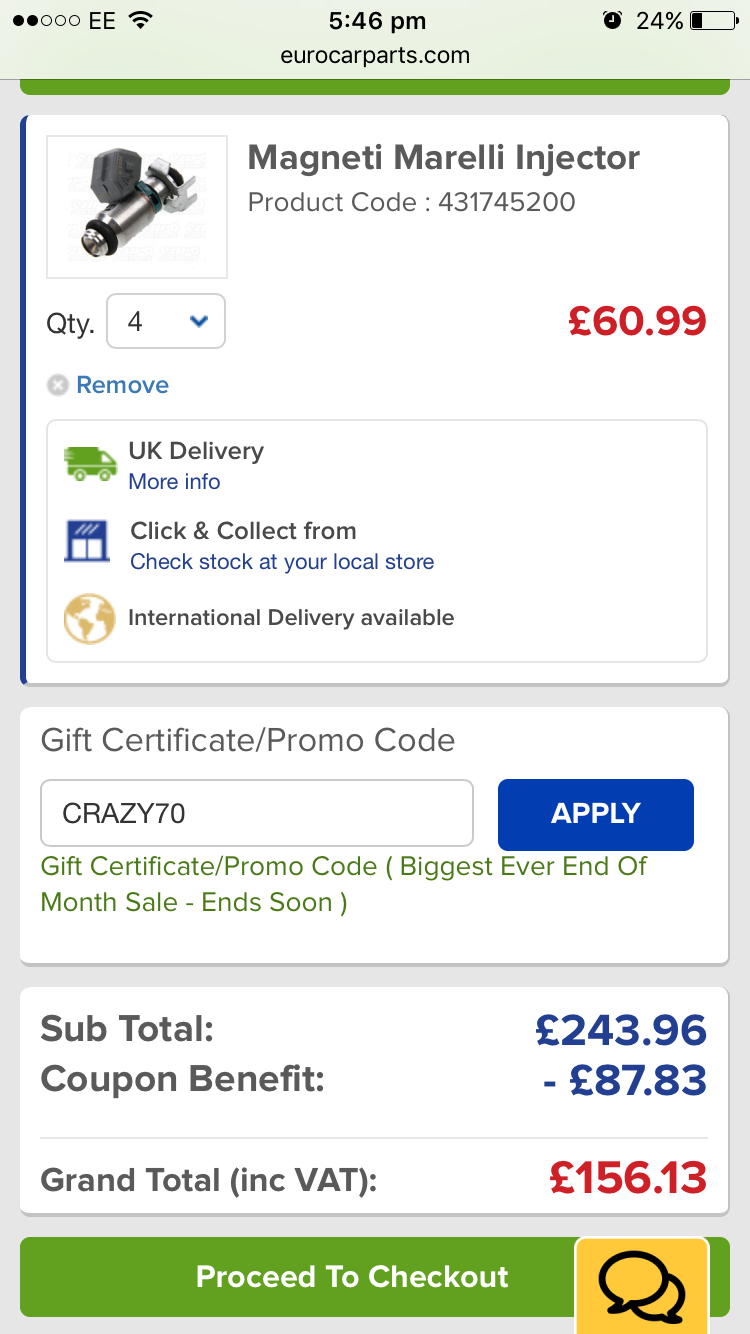Tap the International Delivery globe icon

point(89,619)
